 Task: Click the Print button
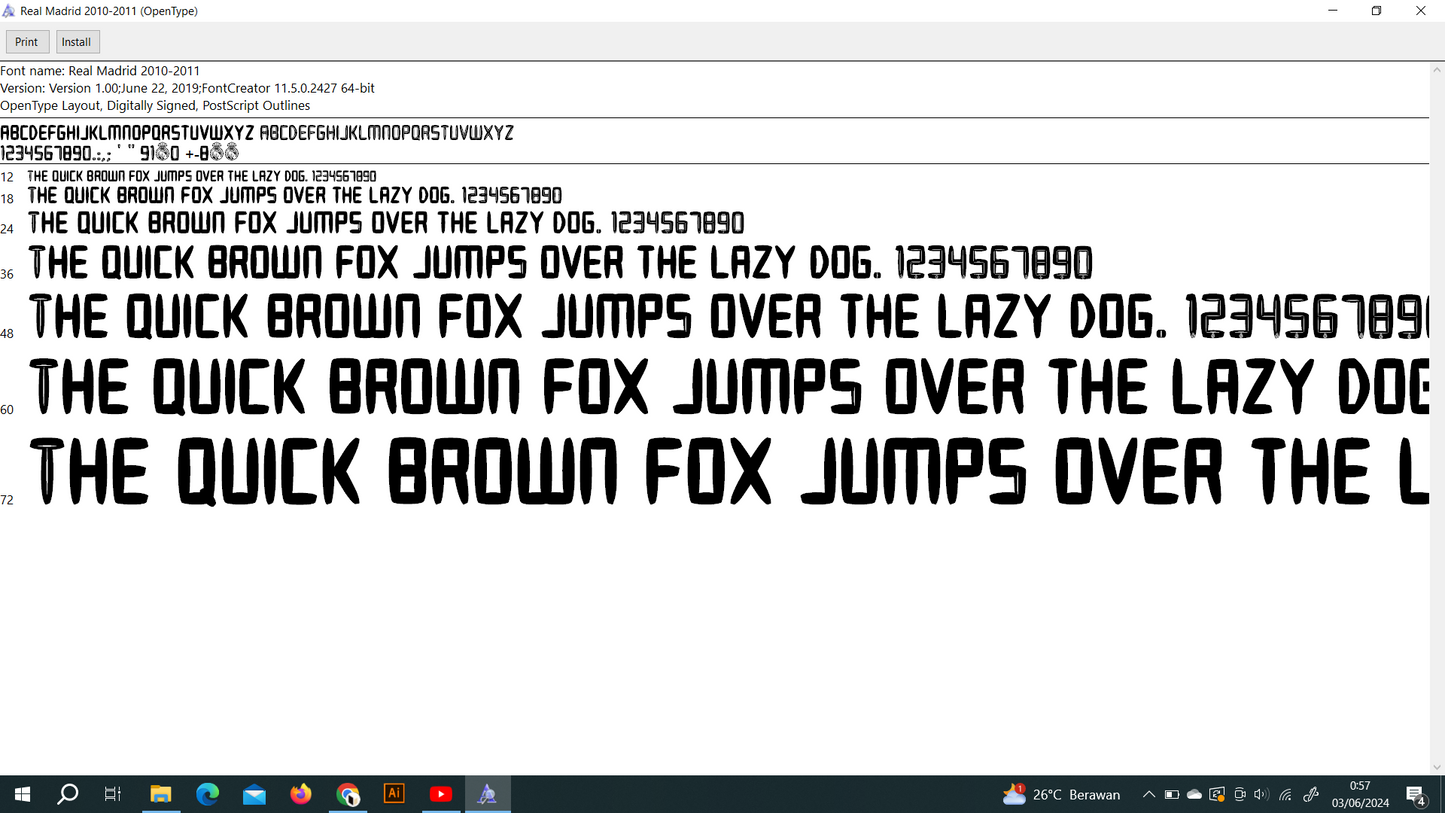27,42
